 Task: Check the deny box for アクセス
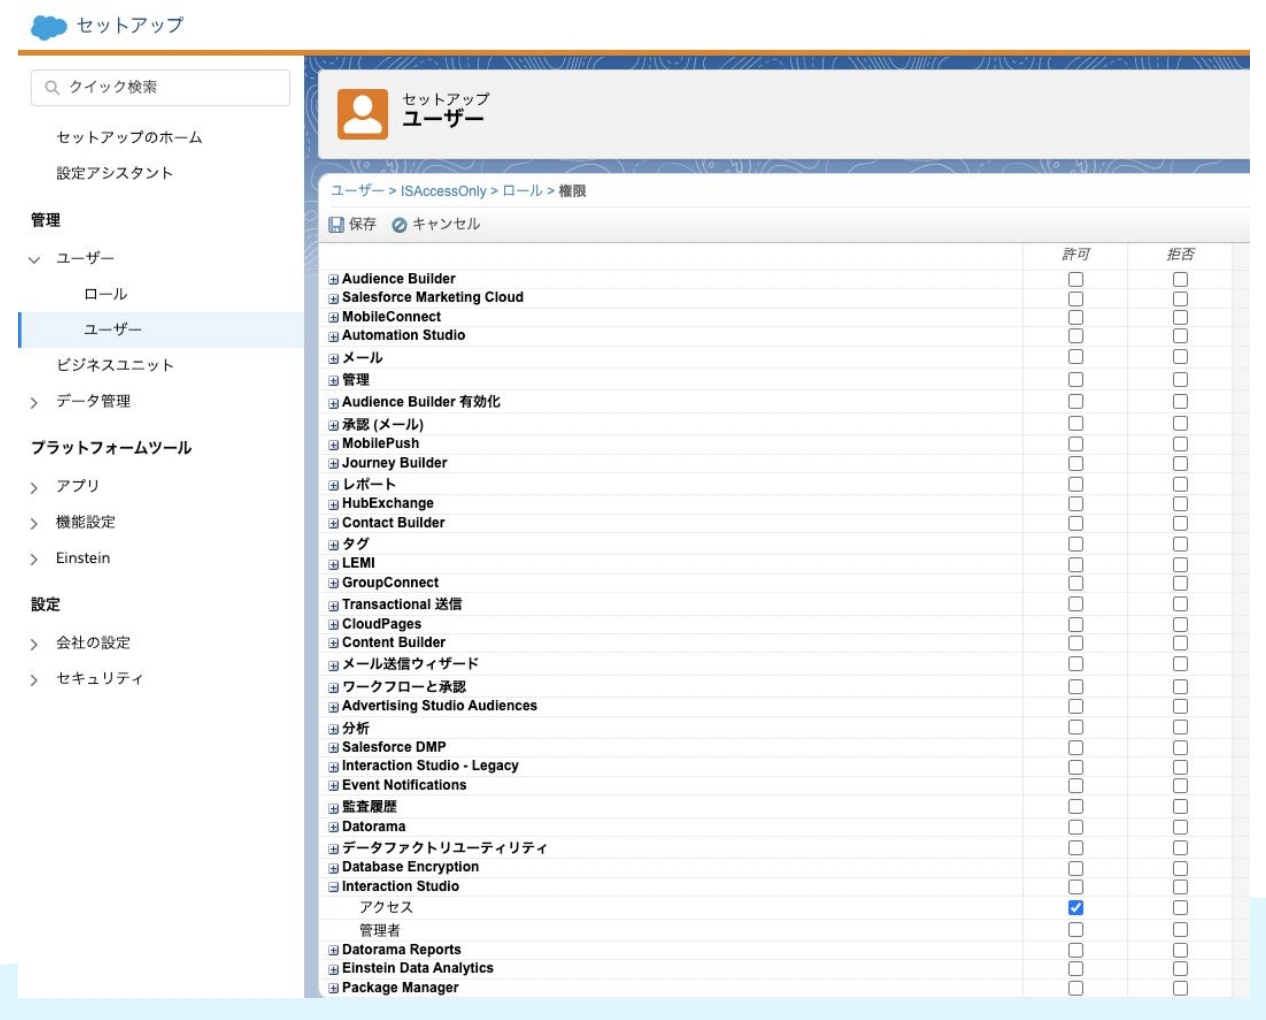click(x=1180, y=908)
